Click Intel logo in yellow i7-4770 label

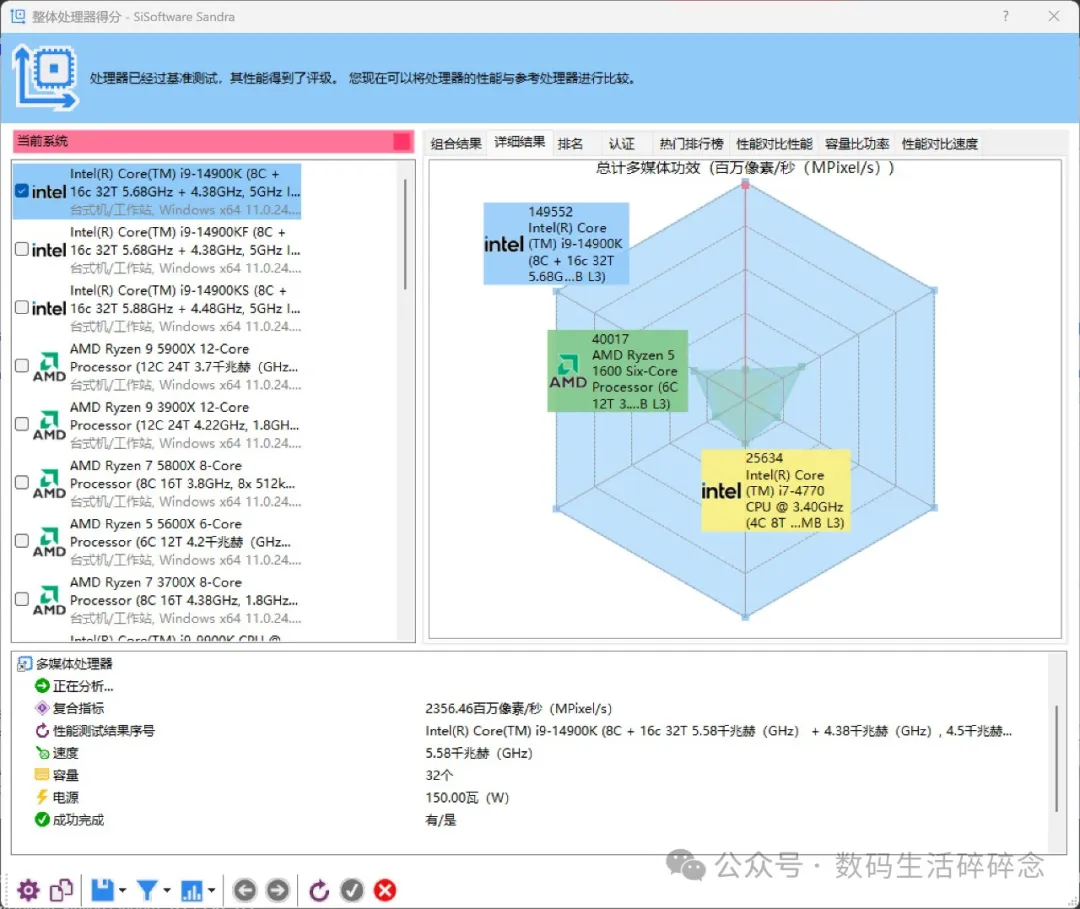721,491
